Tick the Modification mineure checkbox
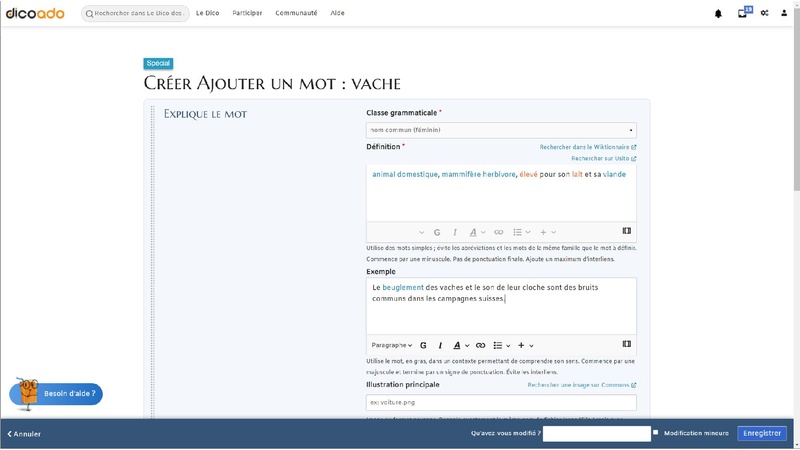The height and width of the screenshot is (450, 800). [x=656, y=433]
